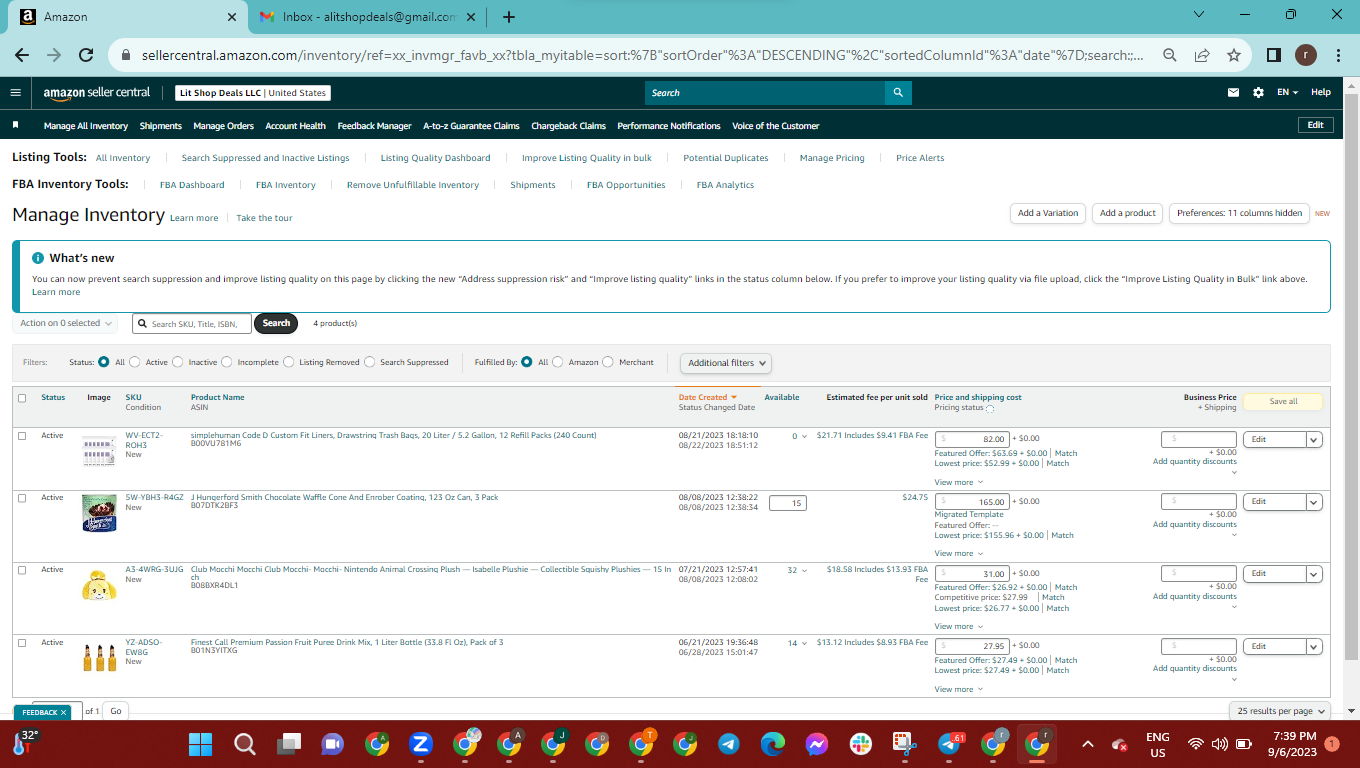Expand View more under the $165.00 price
Screen dimensions: 1360x768
click(958, 553)
